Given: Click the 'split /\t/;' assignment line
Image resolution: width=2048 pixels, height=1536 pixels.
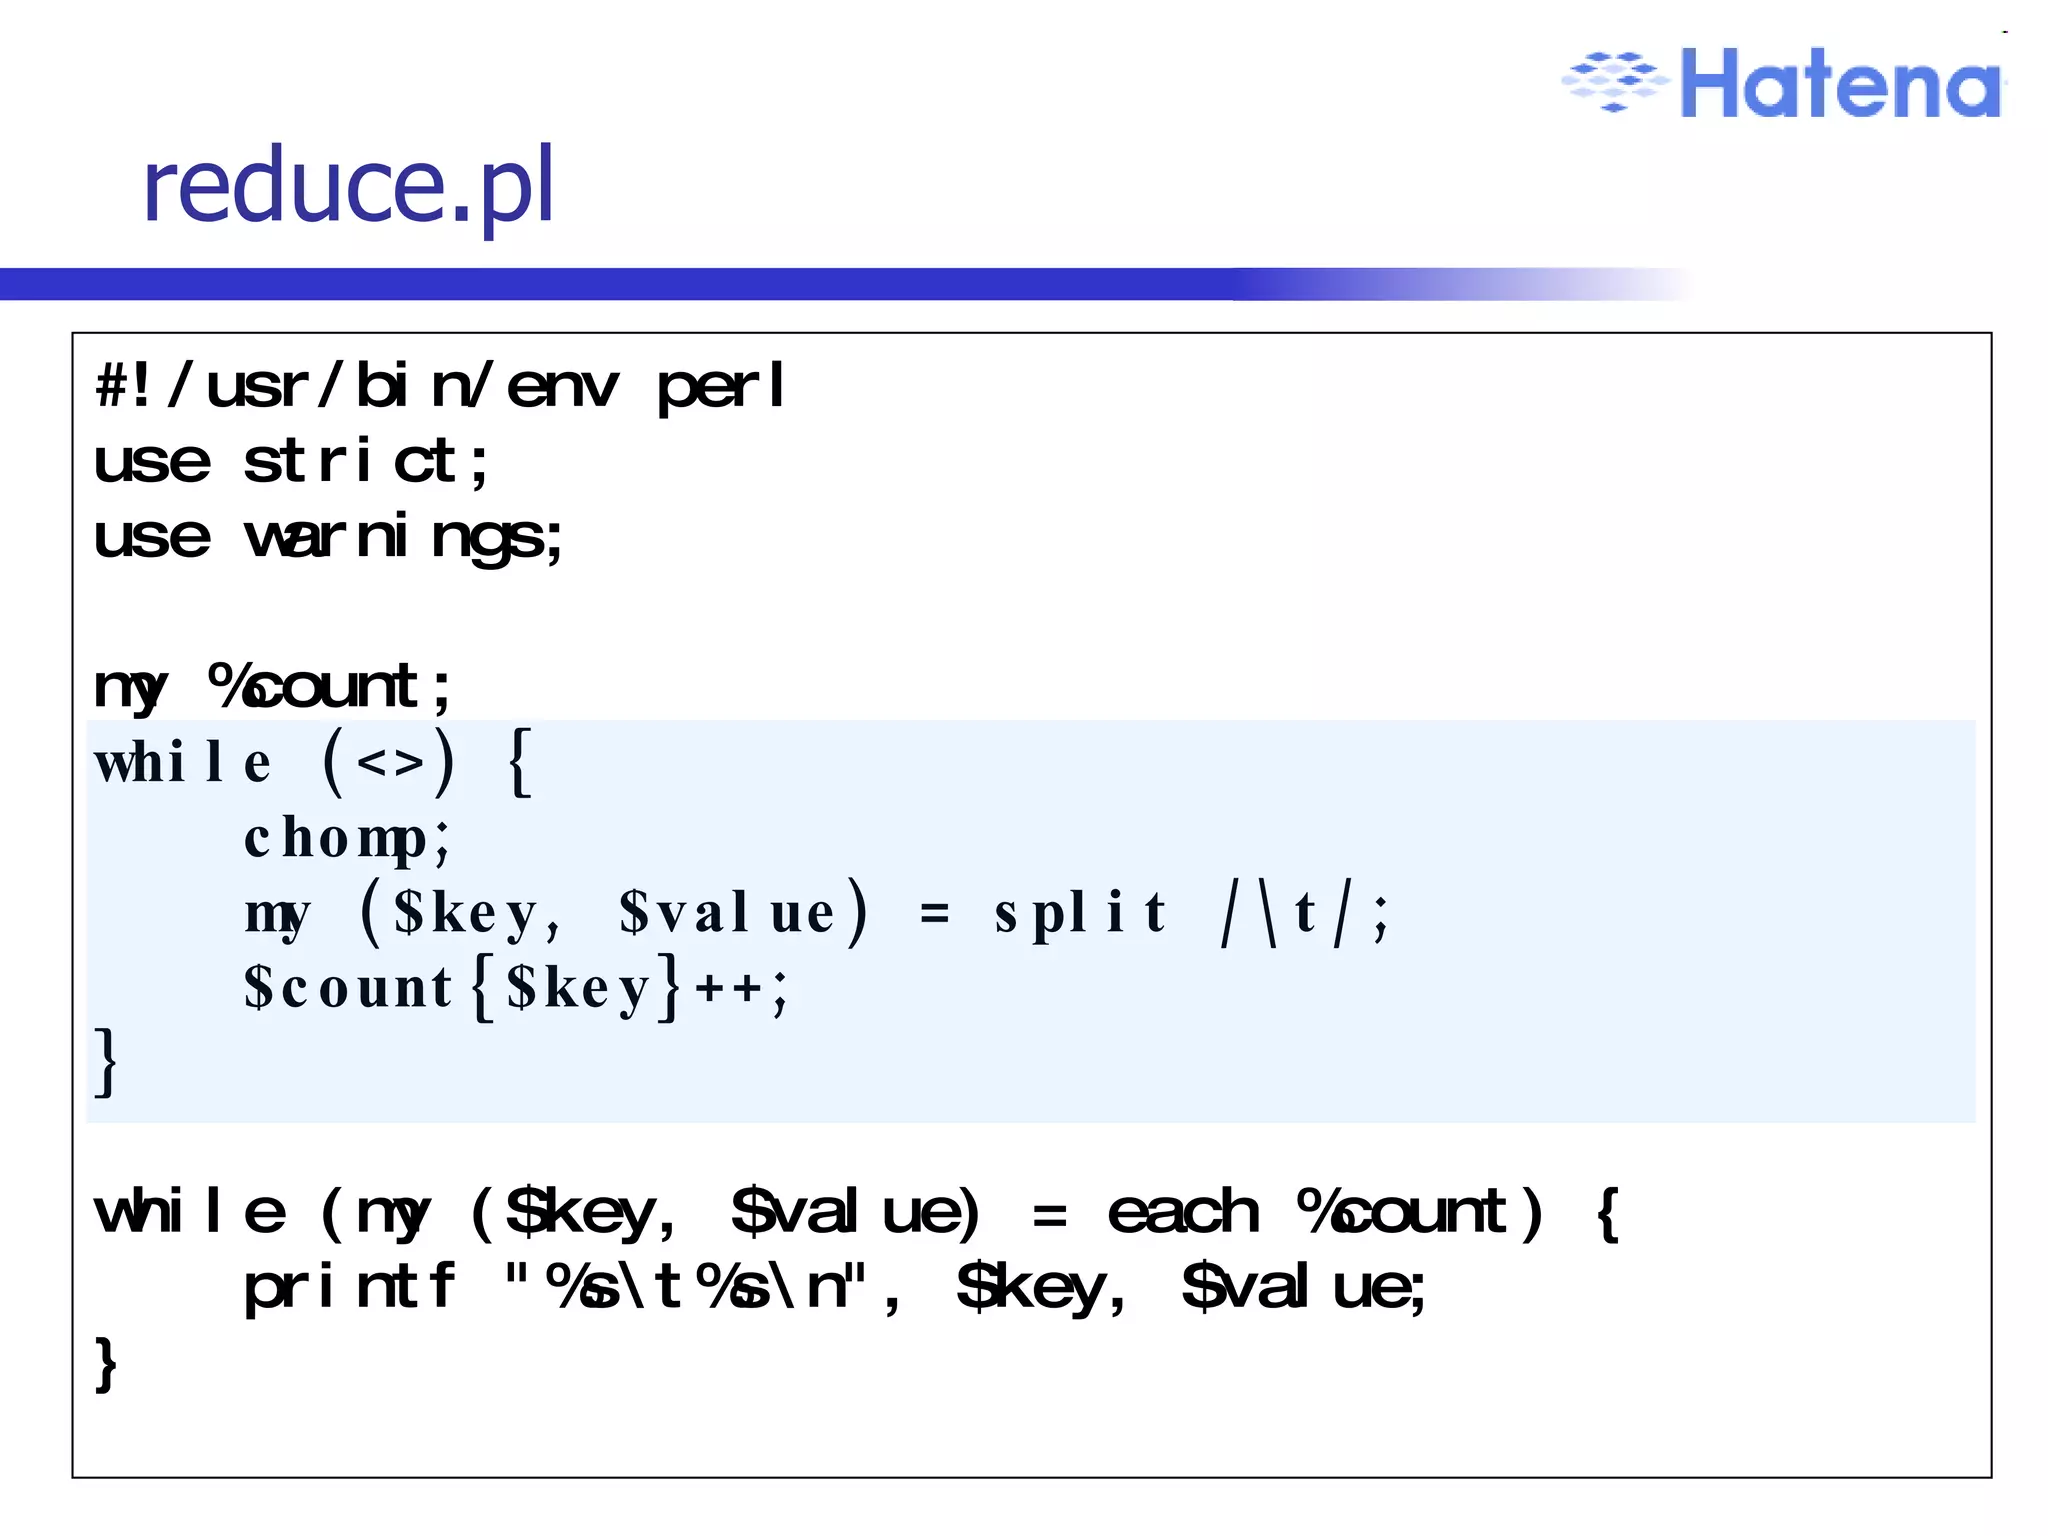Looking at the screenshot, I should click(x=816, y=912).
